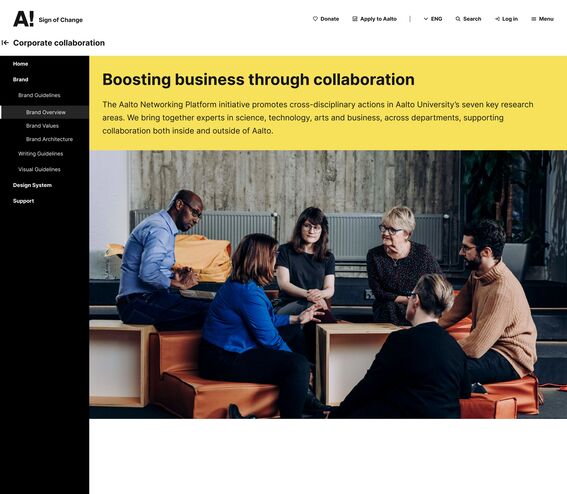Click the Donate heart icon
The height and width of the screenshot is (494, 567).
click(x=315, y=19)
